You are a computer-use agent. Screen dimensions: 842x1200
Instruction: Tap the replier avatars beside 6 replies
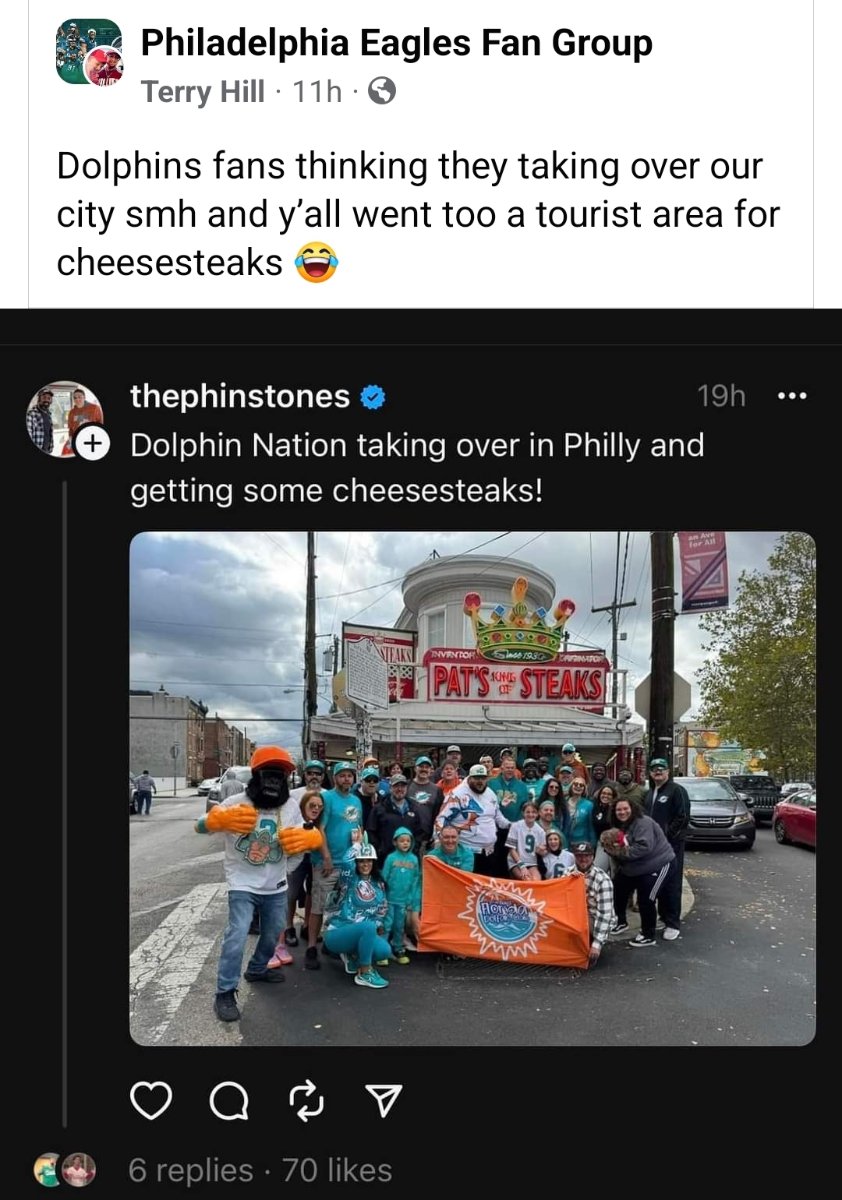(65, 1169)
